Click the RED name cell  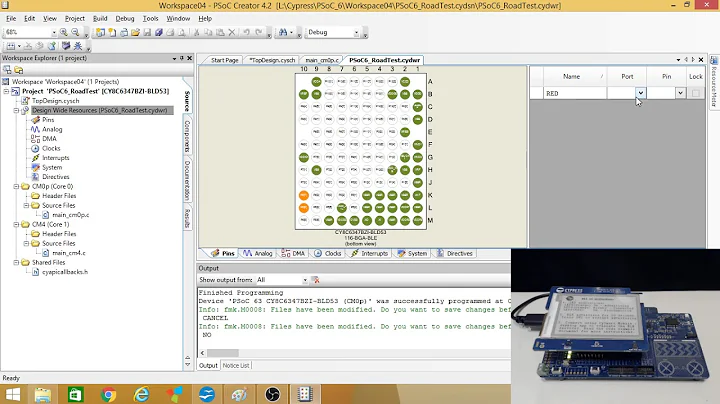pyautogui.click(x=575, y=93)
